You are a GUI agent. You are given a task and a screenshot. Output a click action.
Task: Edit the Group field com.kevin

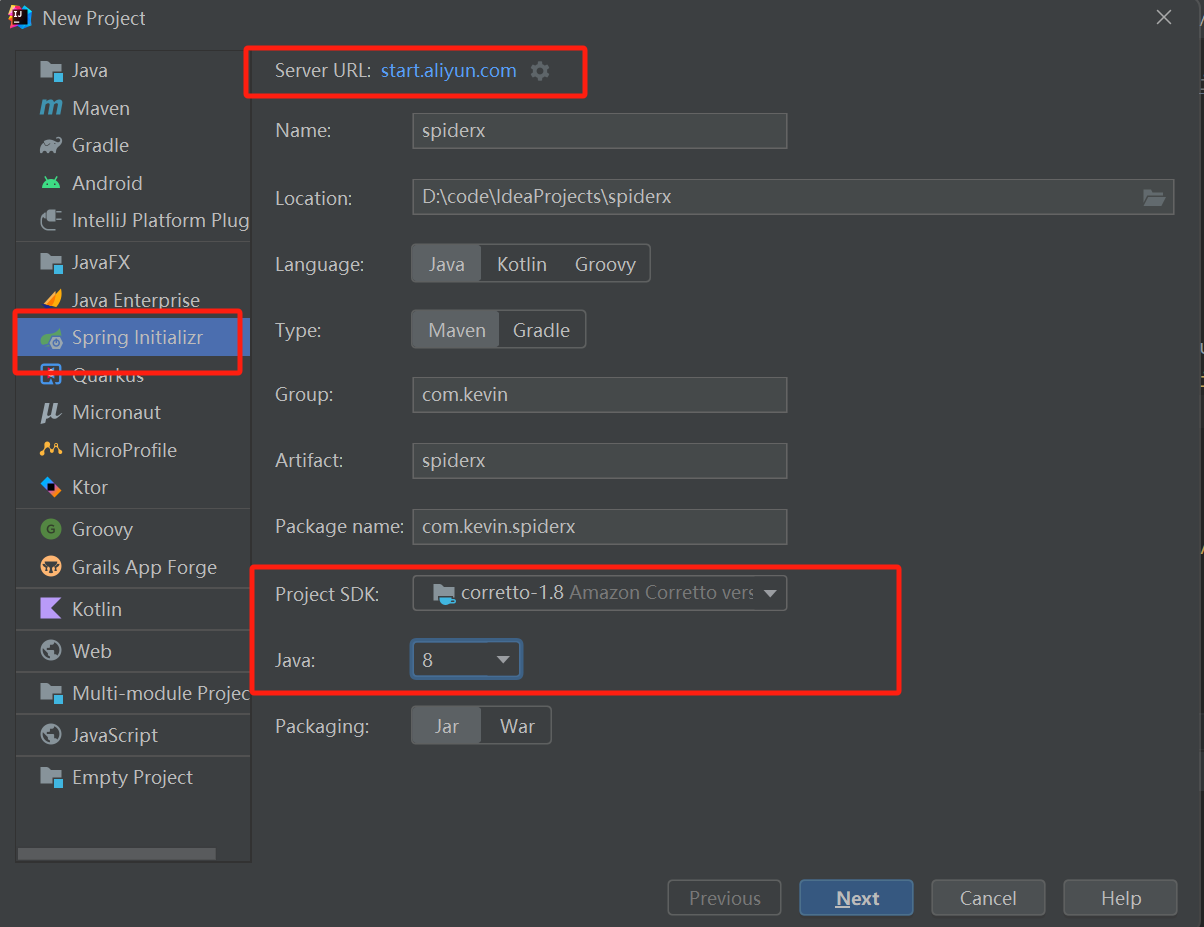click(600, 395)
